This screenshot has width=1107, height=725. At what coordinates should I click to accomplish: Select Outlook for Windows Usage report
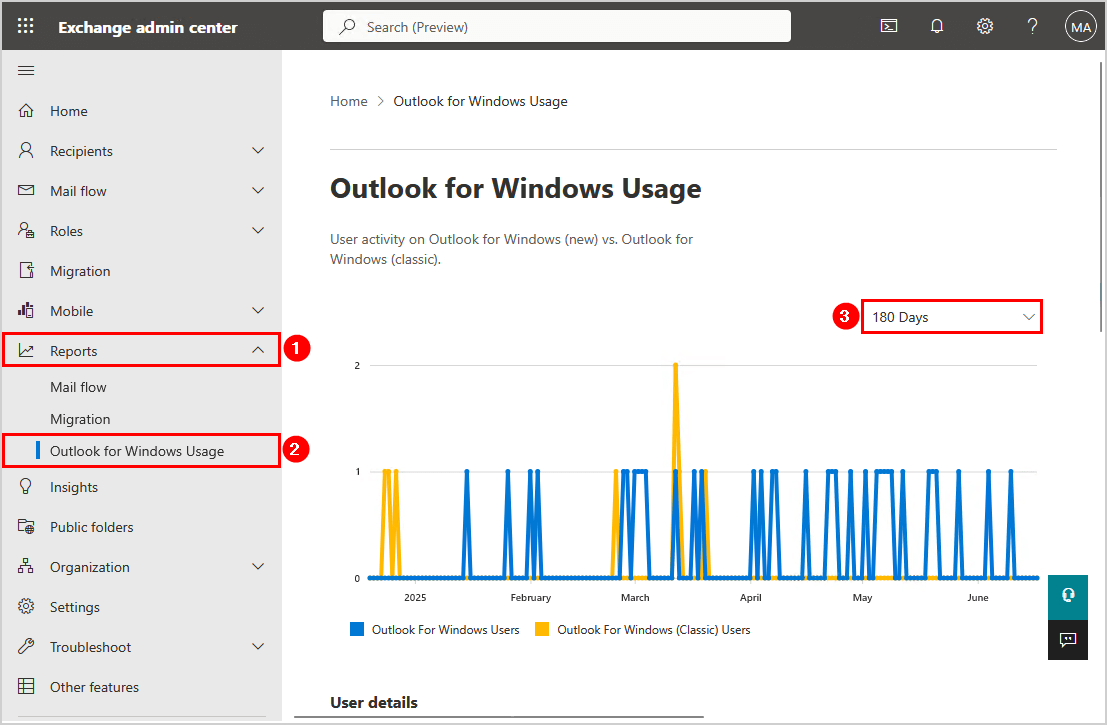coord(137,451)
